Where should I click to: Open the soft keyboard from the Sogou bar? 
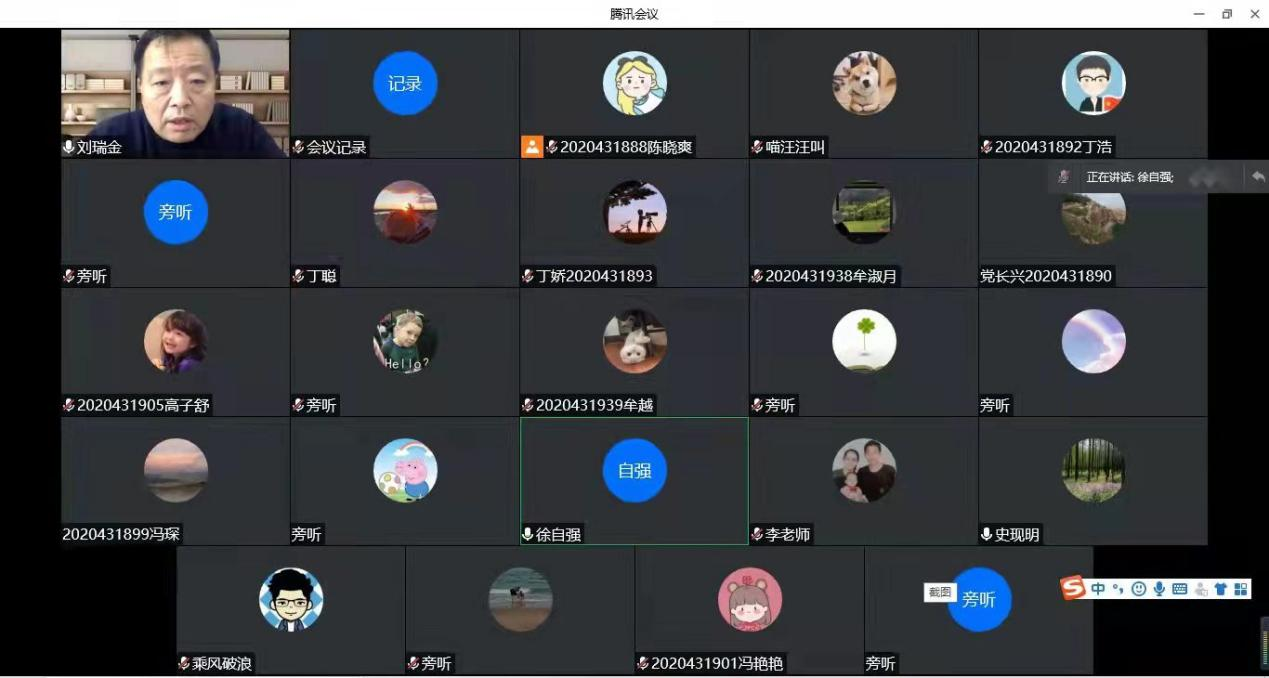(1179, 589)
